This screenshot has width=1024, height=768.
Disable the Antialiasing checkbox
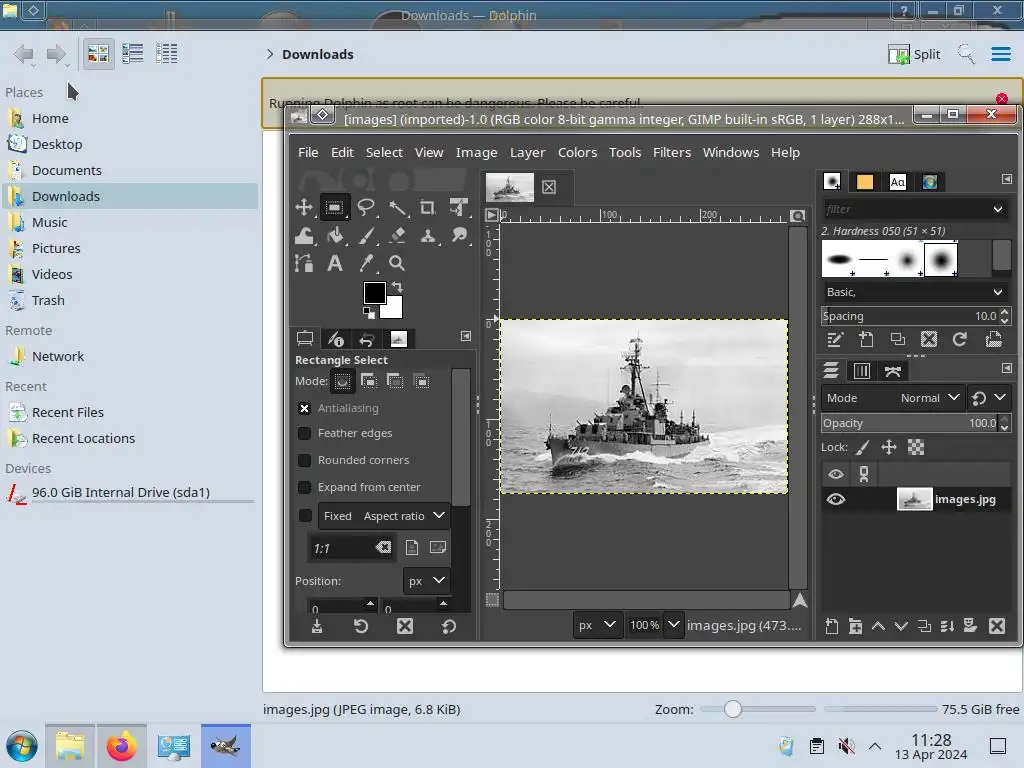[305, 408]
